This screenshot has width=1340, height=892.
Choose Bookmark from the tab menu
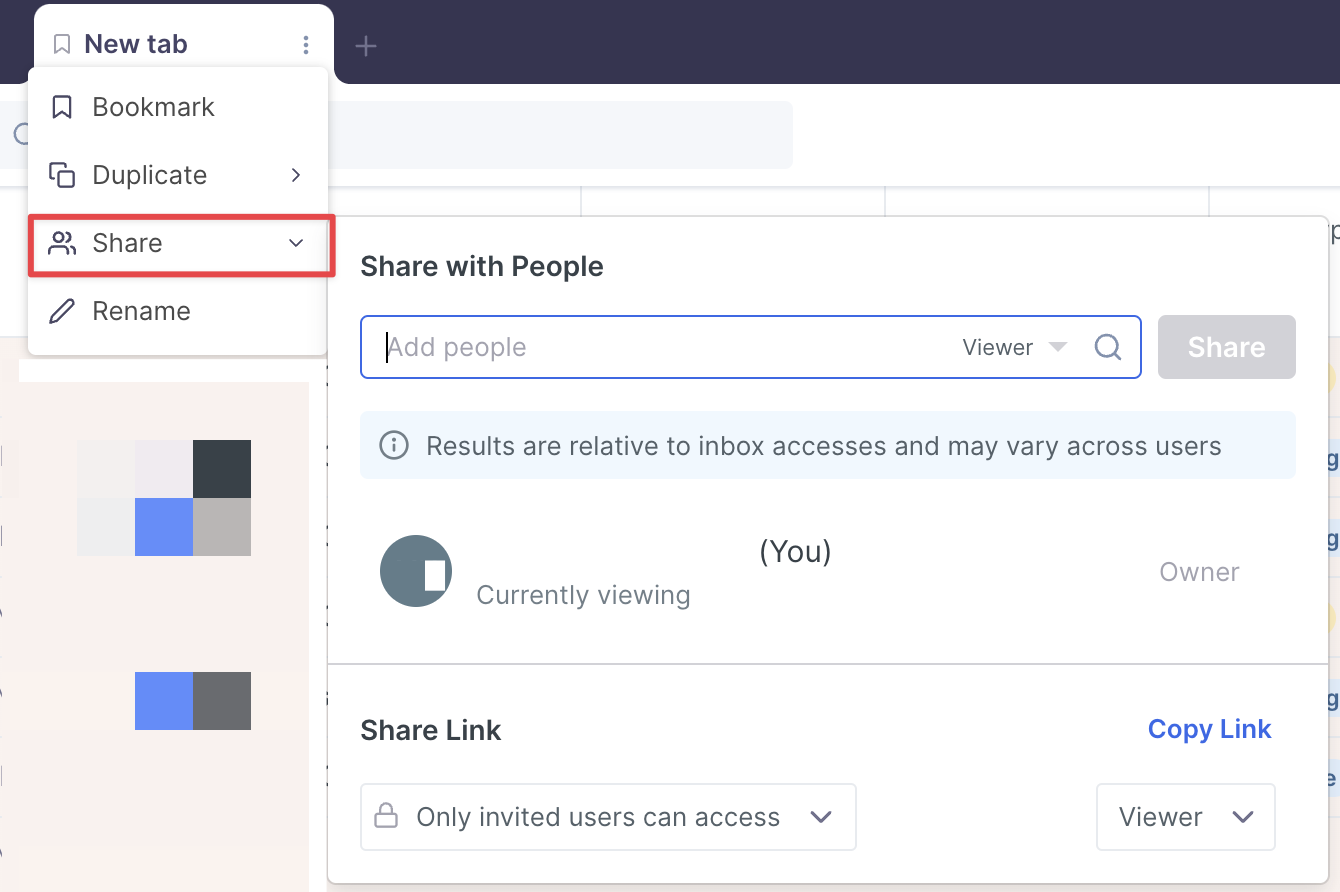(x=153, y=107)
